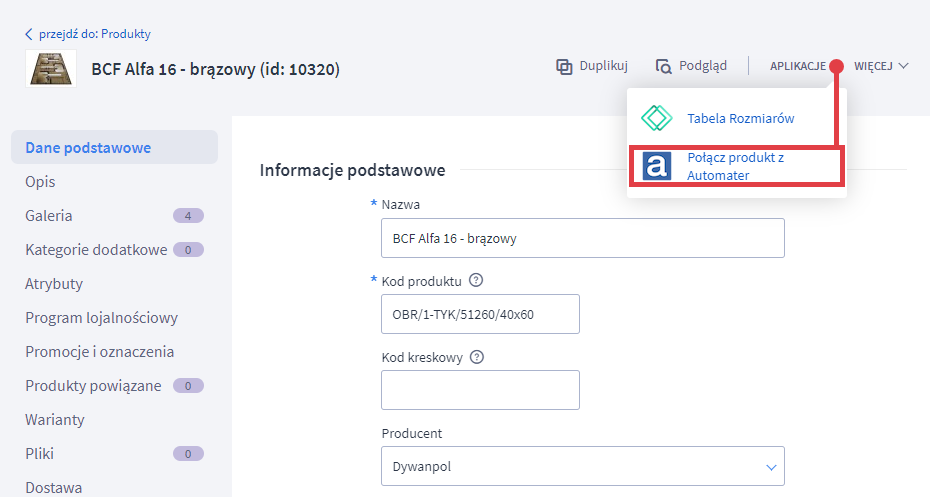
Task: Open Program lojalnościowy section
Action: click(x=101, y=318)
